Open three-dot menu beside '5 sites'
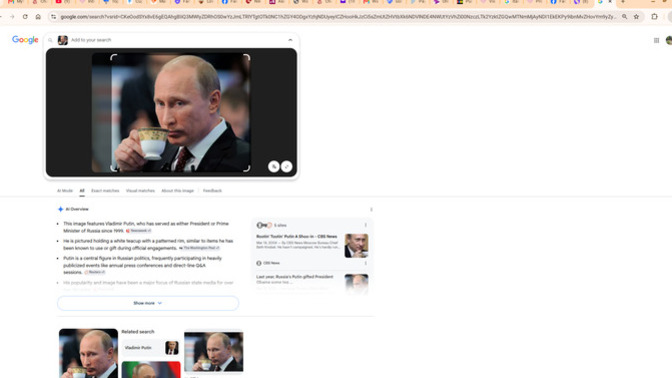 [x=366, y=225]
